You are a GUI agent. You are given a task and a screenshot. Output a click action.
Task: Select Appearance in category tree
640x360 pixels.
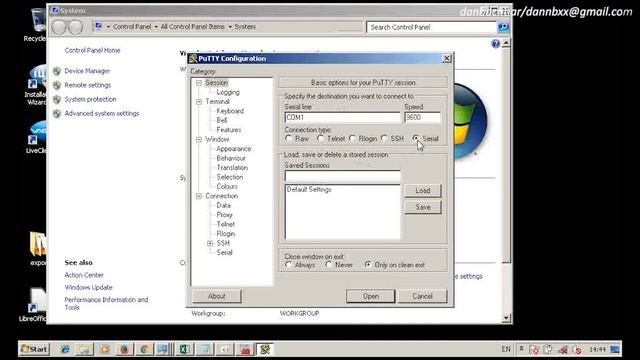[234, 149]
